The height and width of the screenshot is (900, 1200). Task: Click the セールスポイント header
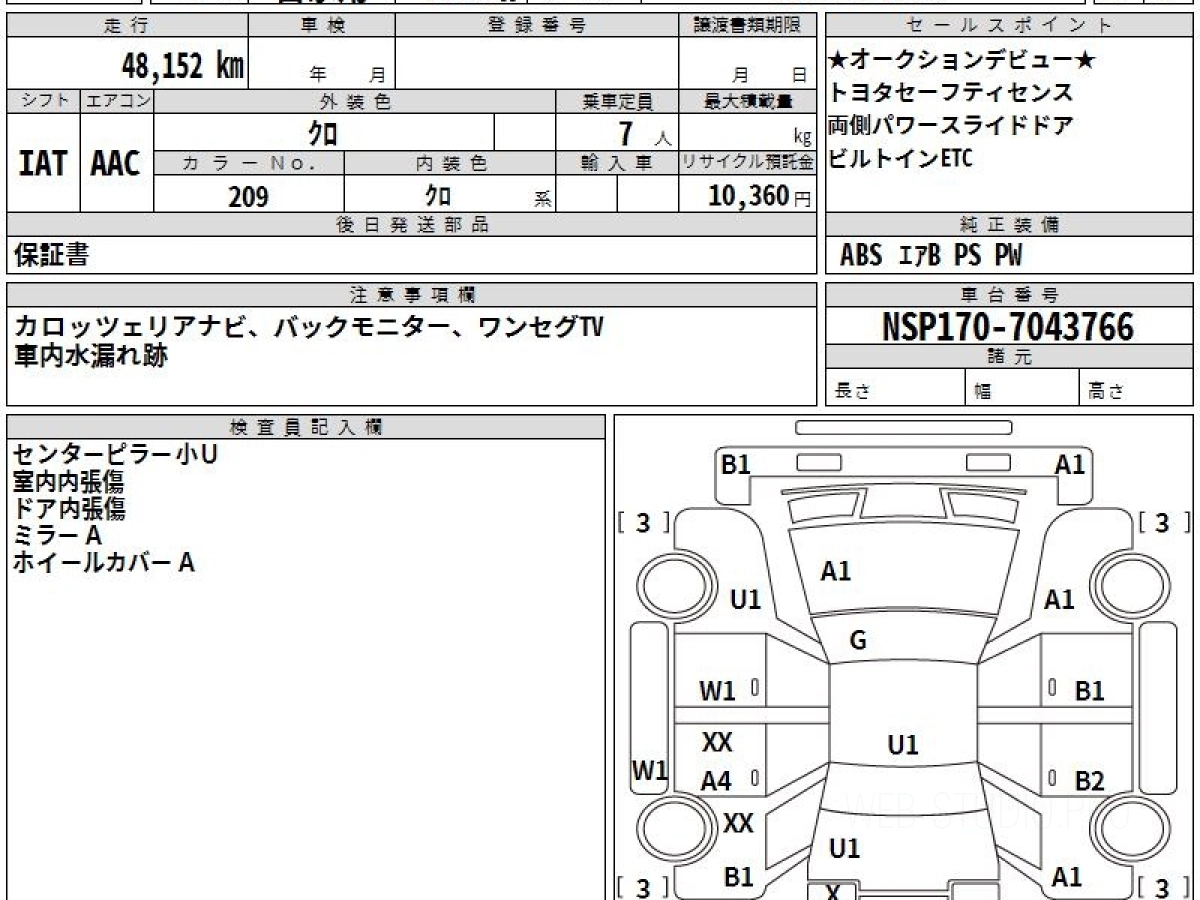coord(1009,26)
